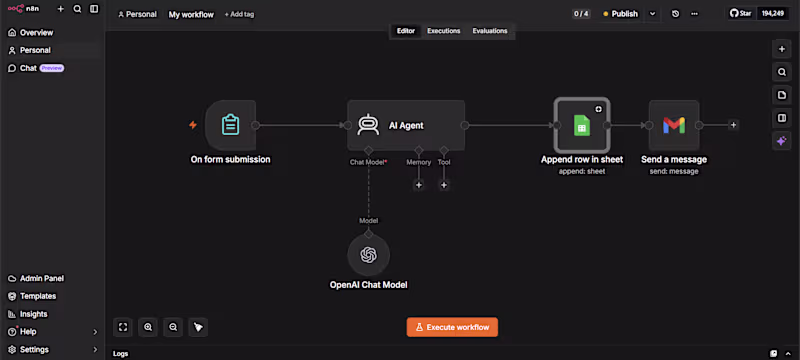
Task: Zoom in on the canvas
Action: click(x=148, y=327)
